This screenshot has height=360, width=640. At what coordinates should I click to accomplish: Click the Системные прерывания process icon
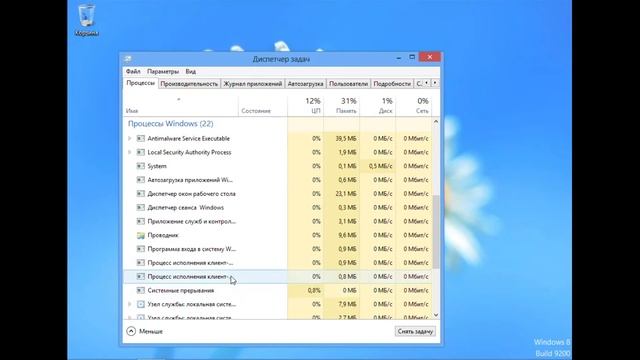pos(140,290)
